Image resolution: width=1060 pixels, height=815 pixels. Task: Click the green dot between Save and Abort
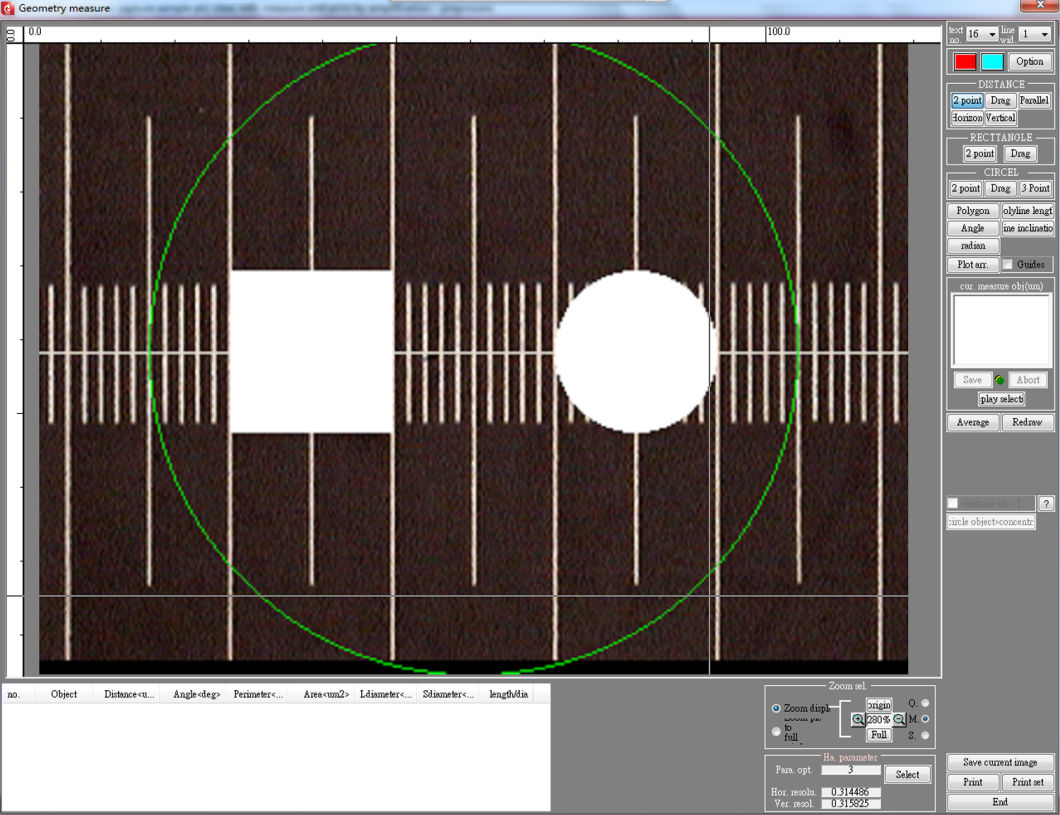[x=999, y=380]
